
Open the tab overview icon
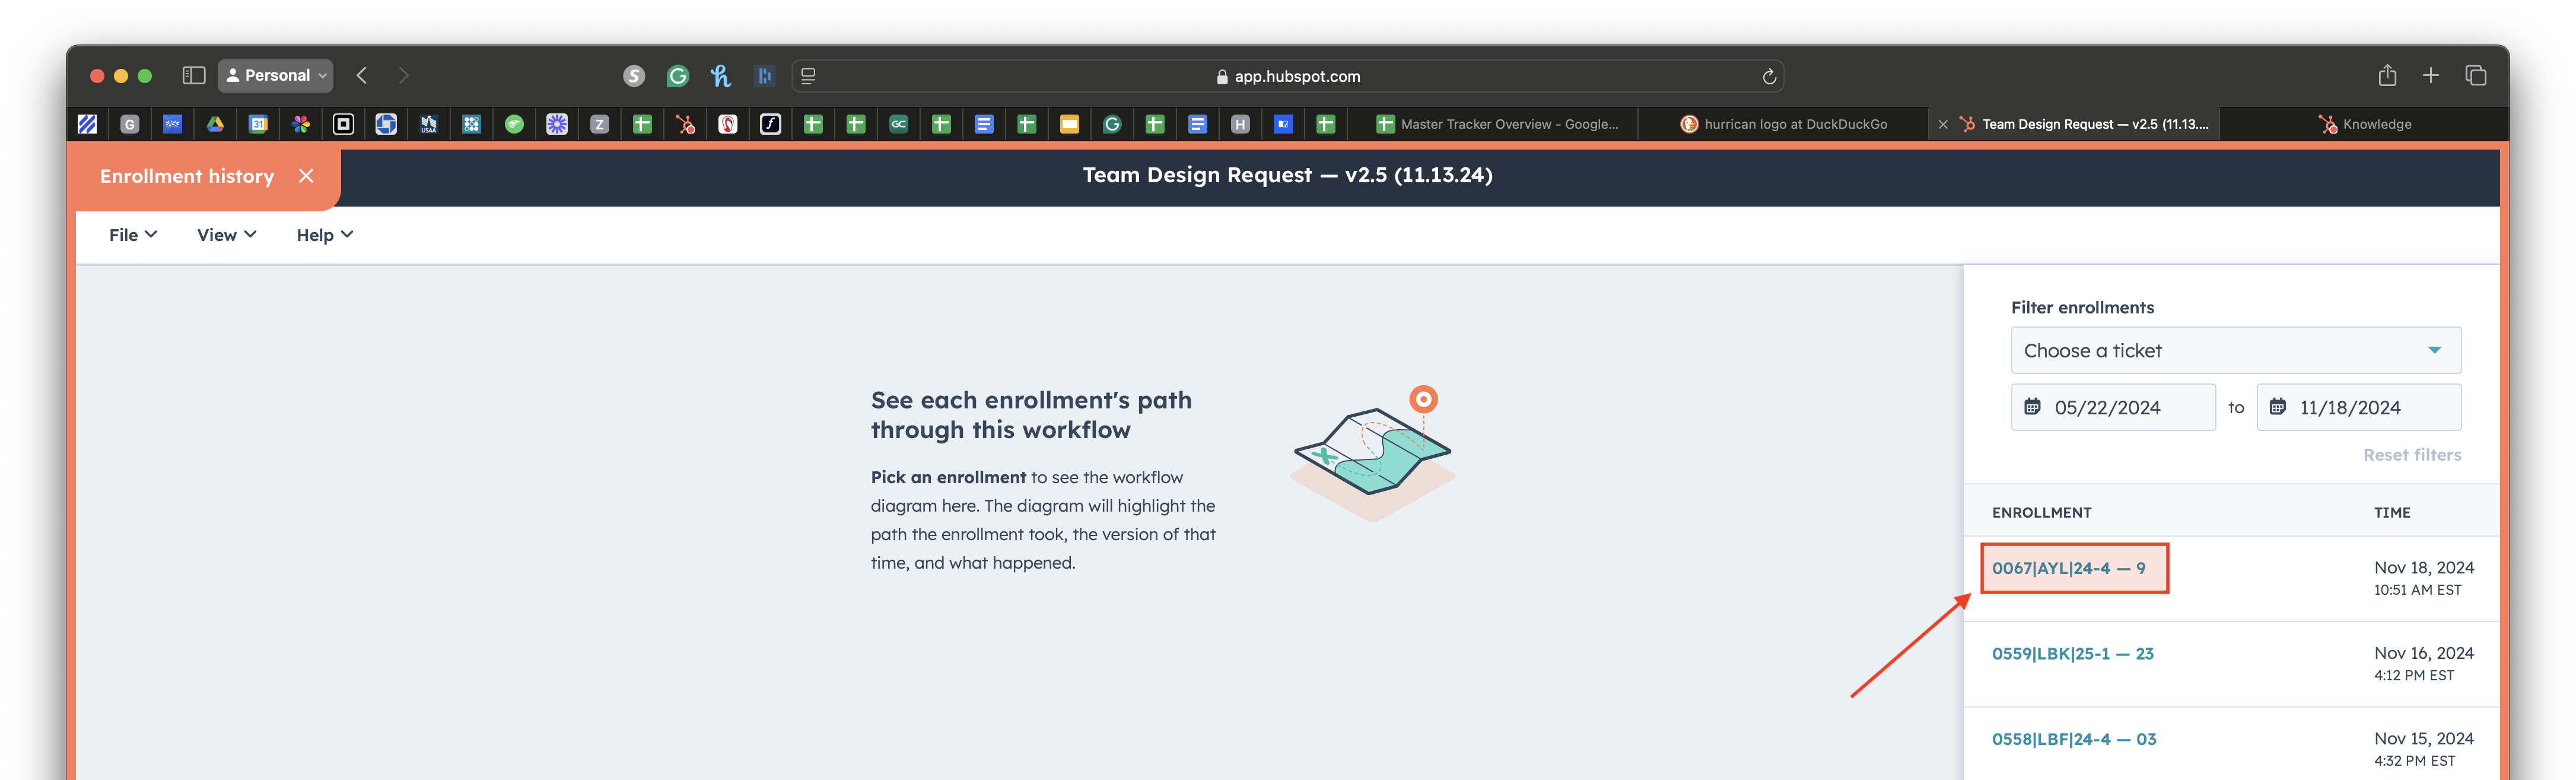(2476, 76)
